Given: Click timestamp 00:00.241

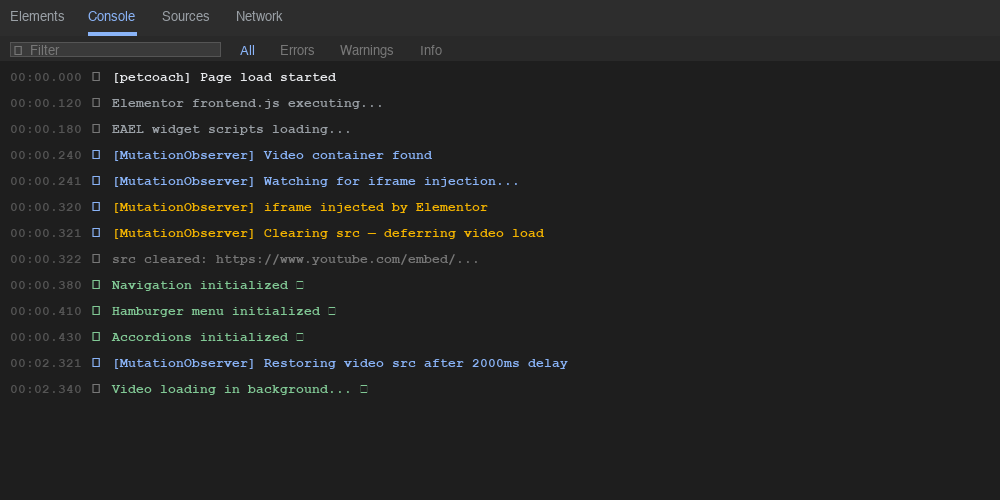Looking at the screenshot, I should [x=46, y=182].
